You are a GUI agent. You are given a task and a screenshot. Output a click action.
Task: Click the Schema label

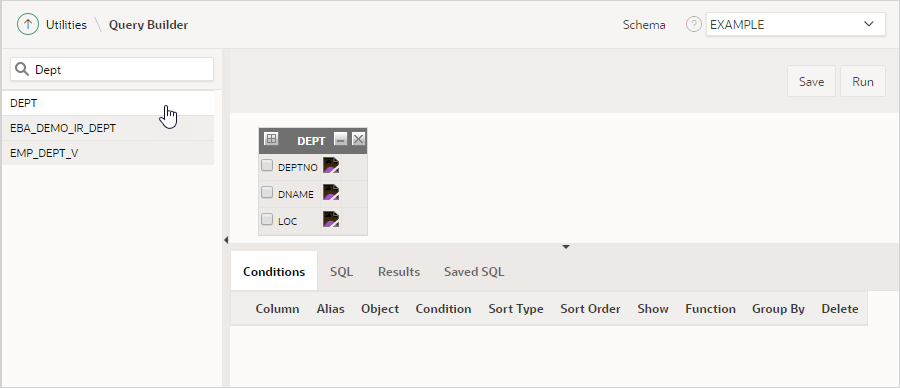644,25
